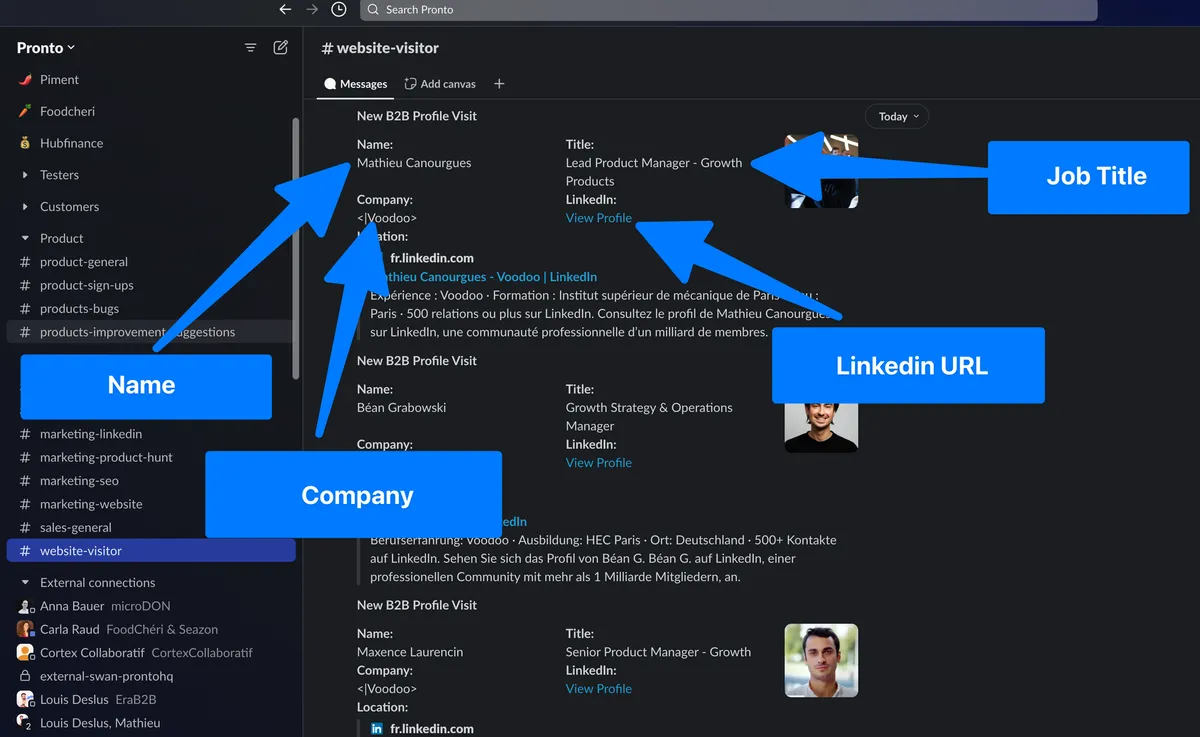Go forward with the right arrow icon
This screenshot has height=737, width=1200.
pyautogui.click(x=312, y=9)
